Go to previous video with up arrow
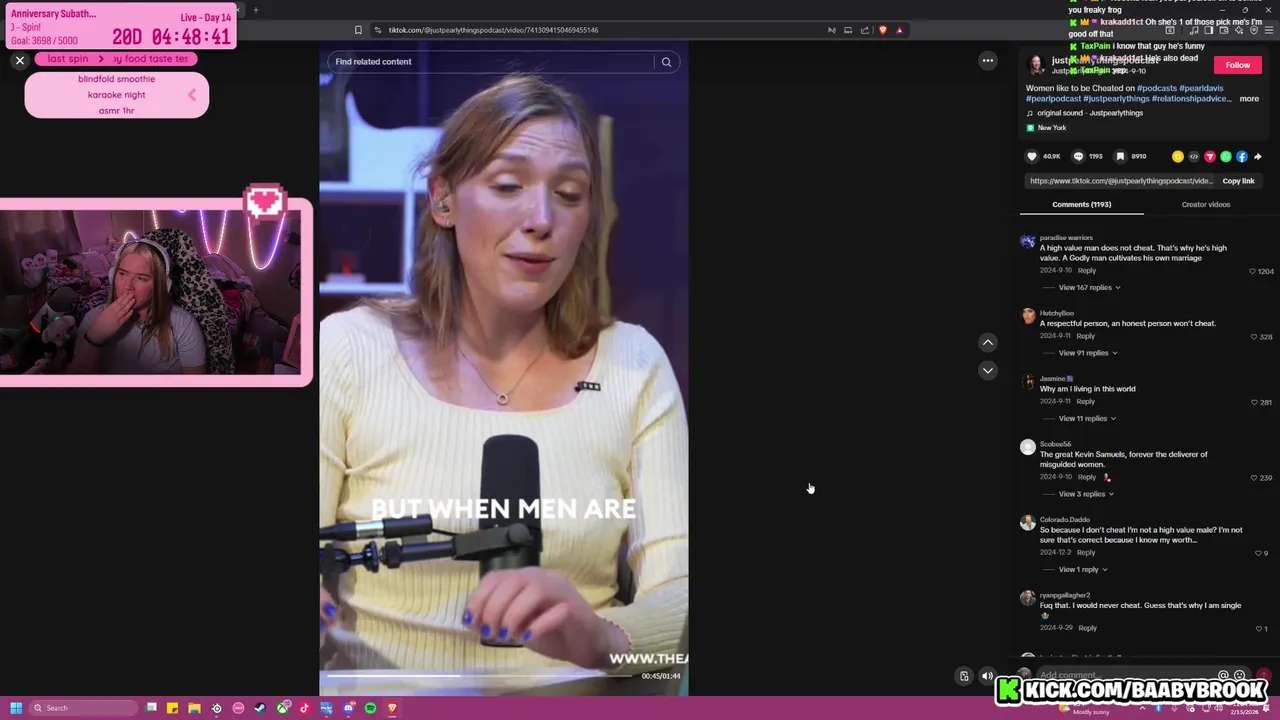The image size is (1280, 720). pyautogui.click(x=987, y=342)
